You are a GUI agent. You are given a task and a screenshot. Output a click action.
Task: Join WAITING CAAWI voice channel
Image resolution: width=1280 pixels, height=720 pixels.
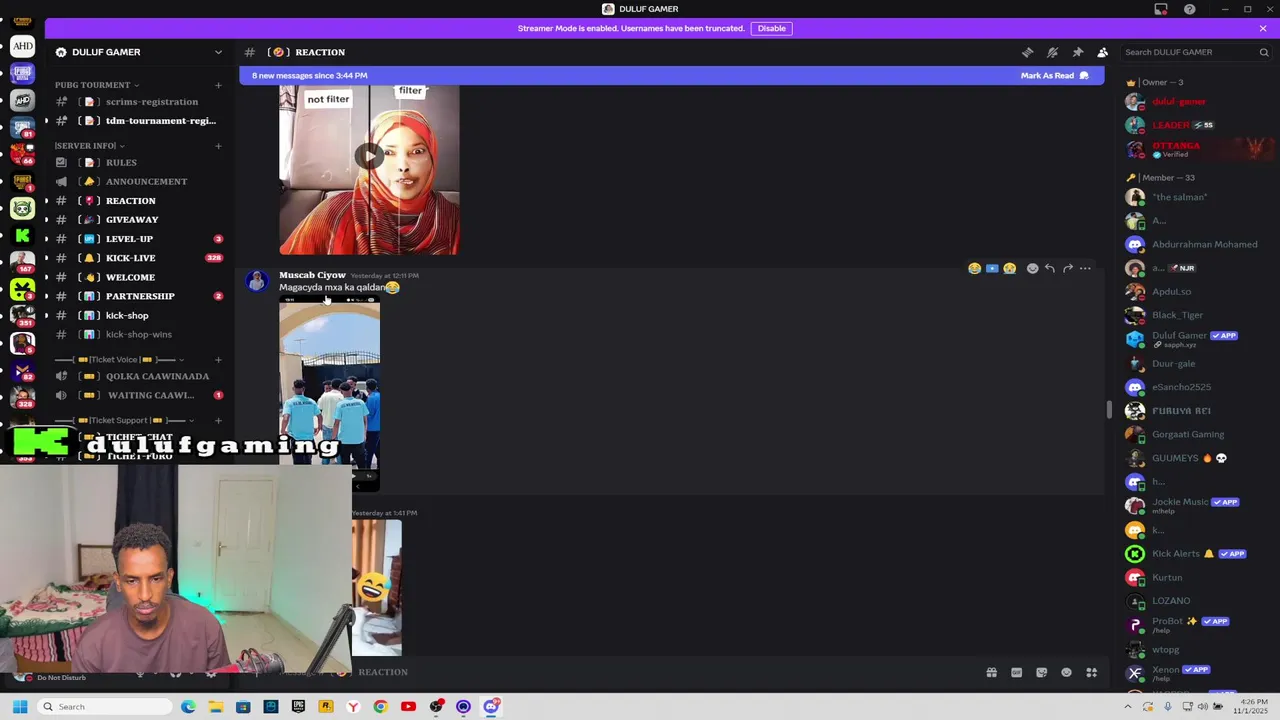coord(139,395)
